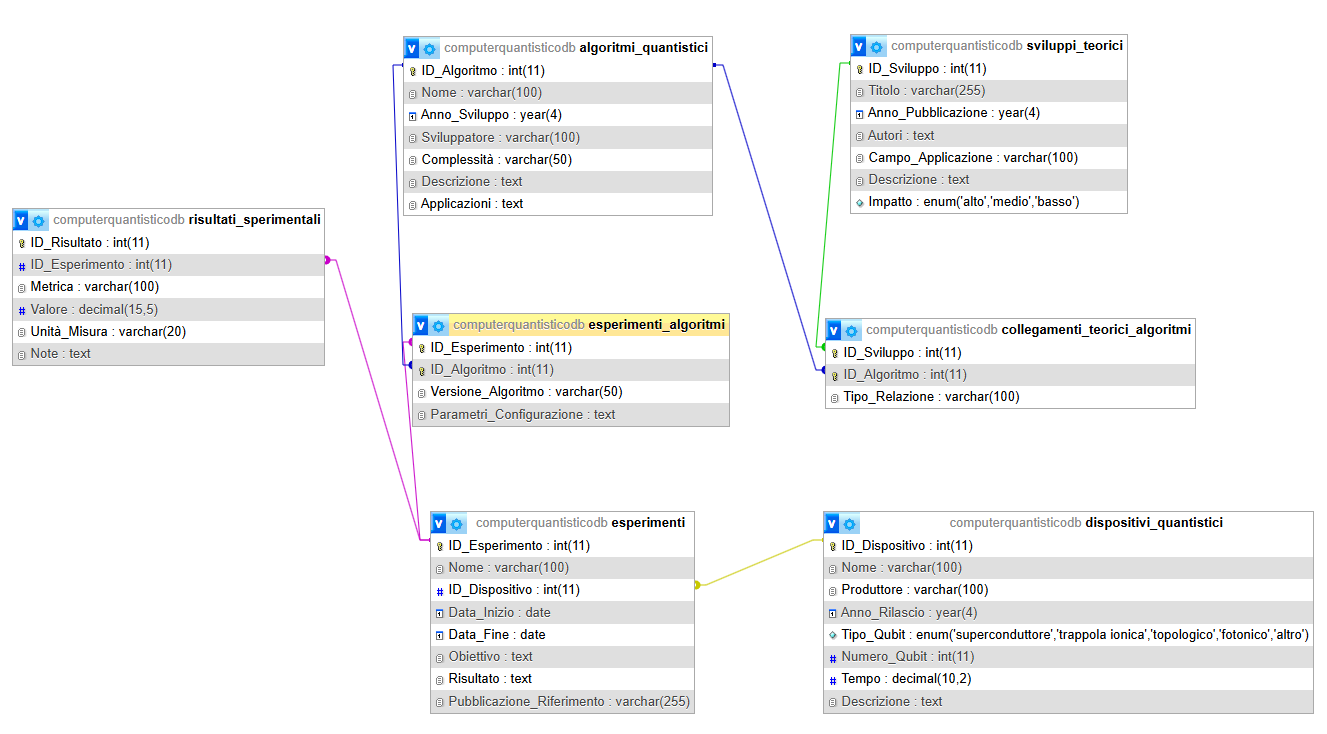Screen dimensions: 1327x734
Task: Click gear icon on esperimenti_algoritmi table
Action: tap(439, 325)
